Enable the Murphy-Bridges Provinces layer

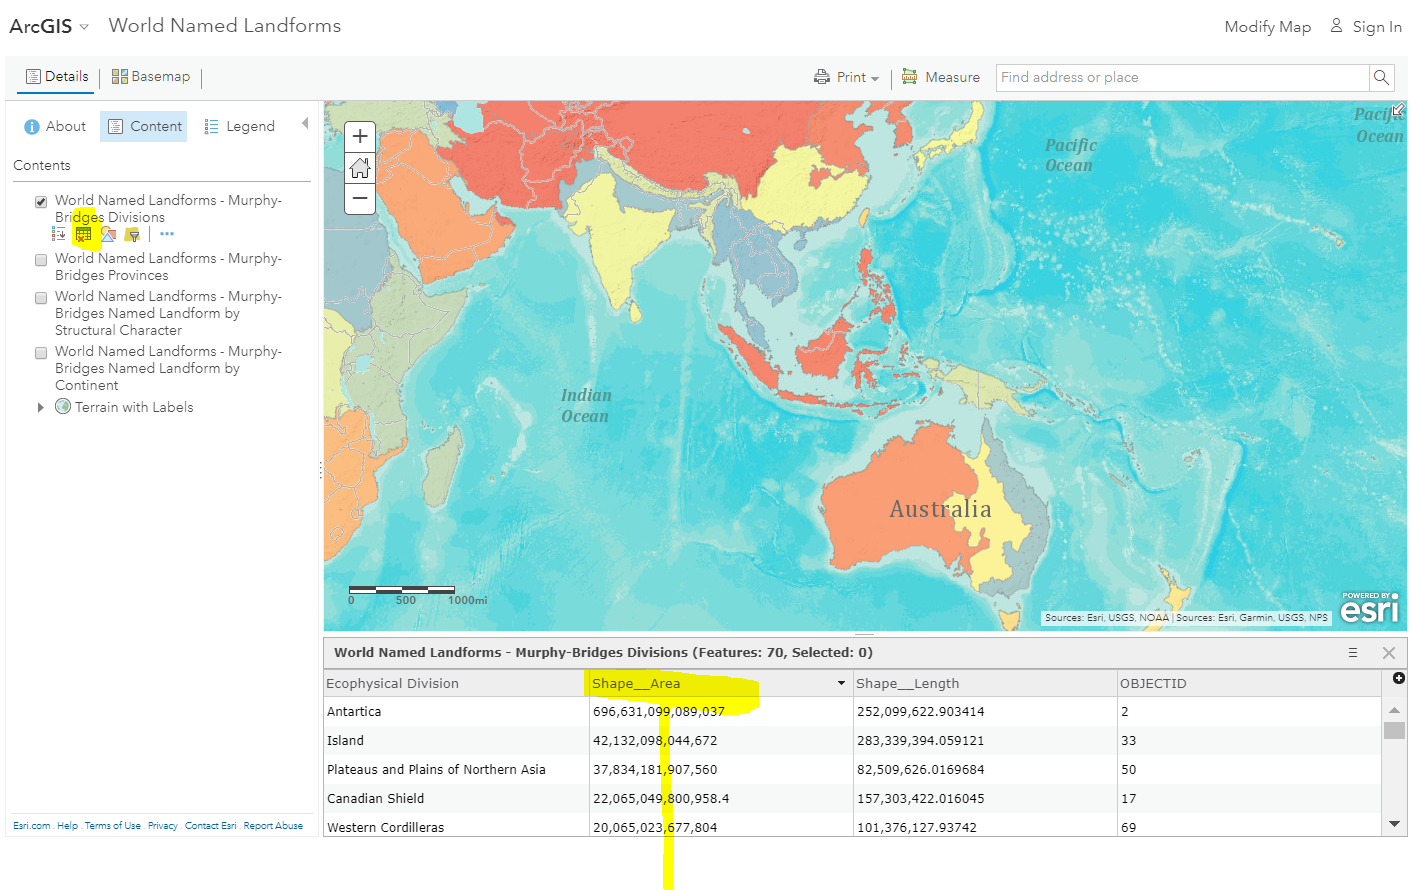(41, 260)
